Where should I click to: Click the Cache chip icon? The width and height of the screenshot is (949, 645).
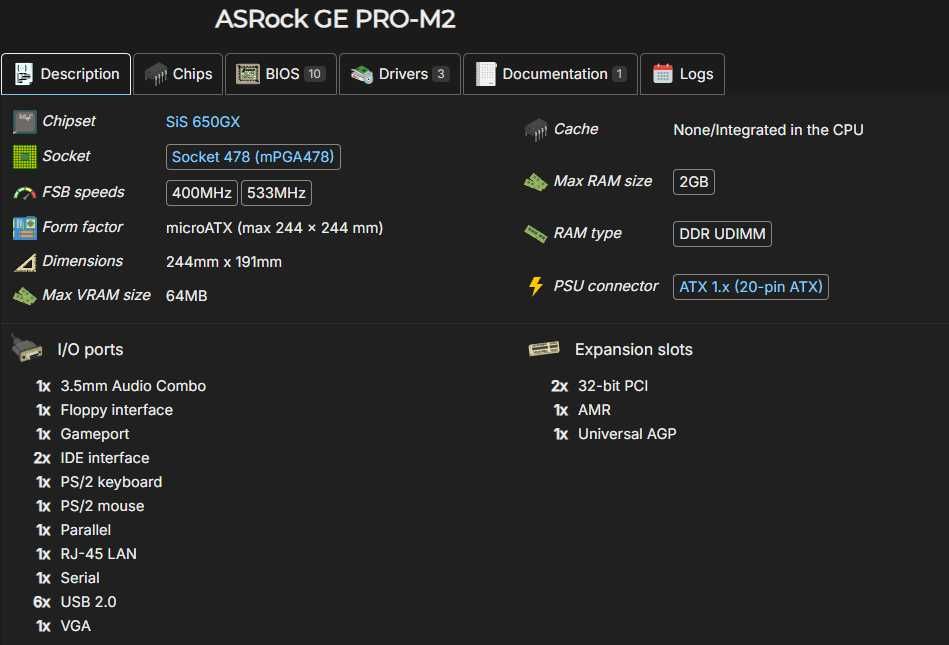coord(536,129)
